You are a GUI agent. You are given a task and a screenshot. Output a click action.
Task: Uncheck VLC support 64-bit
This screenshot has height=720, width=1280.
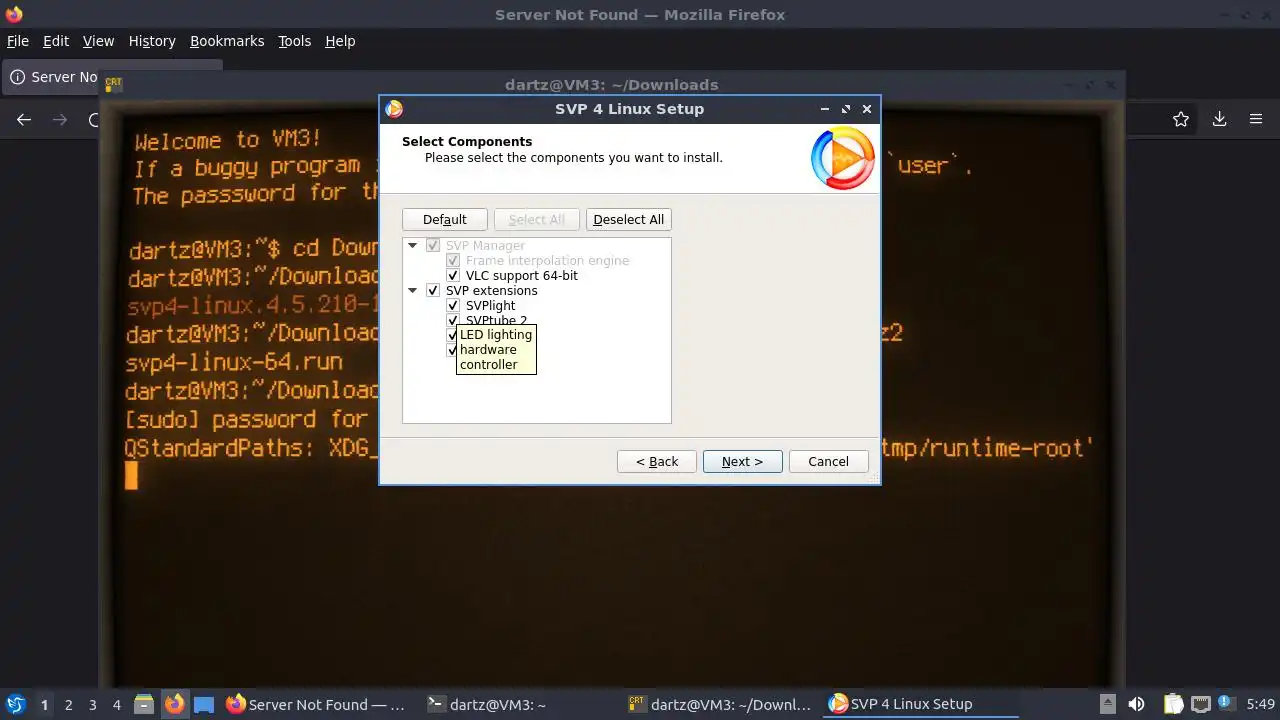453,276
